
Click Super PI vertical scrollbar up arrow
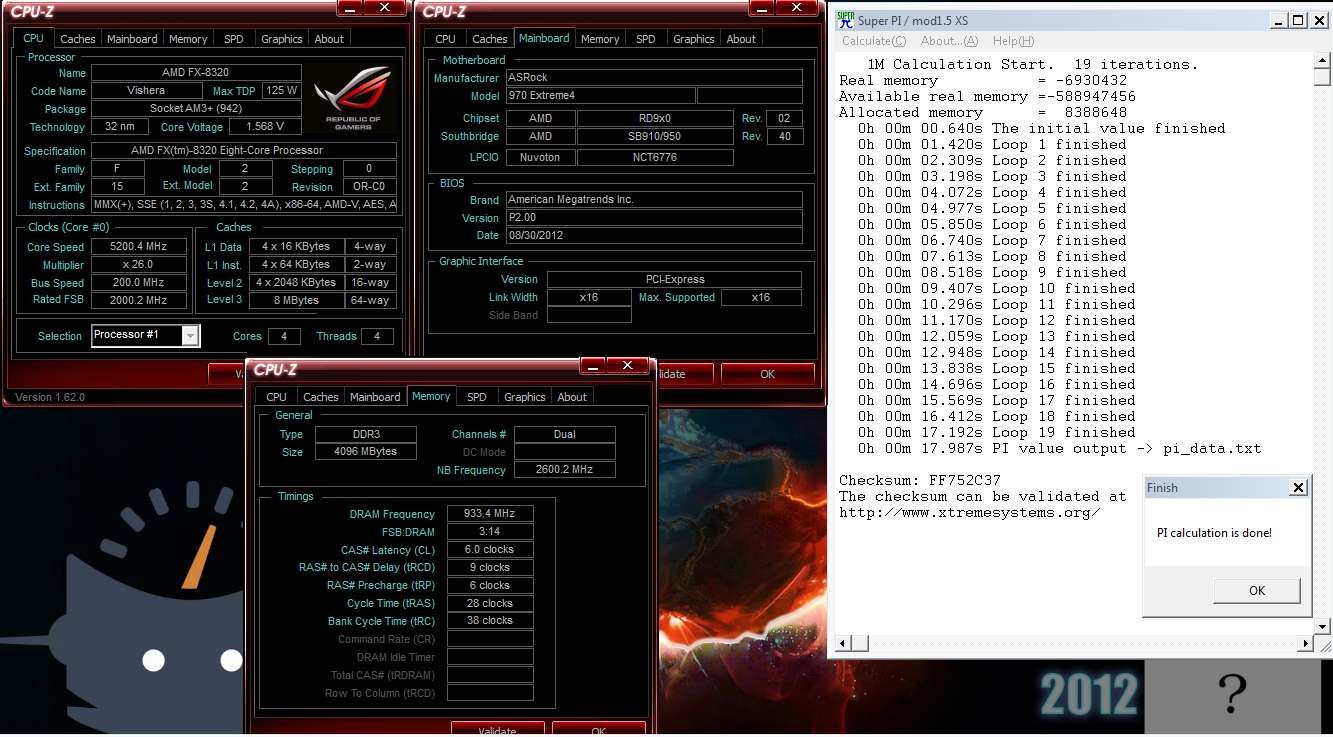tap(1323, 60)
